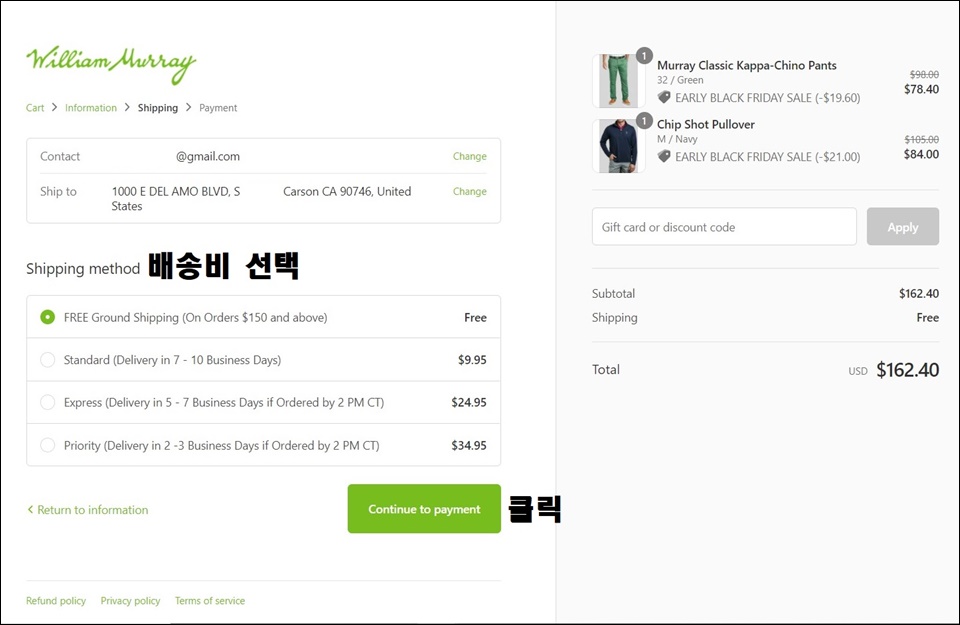Click the William Murray logo

pyautogui.click(x=111, y=64)
